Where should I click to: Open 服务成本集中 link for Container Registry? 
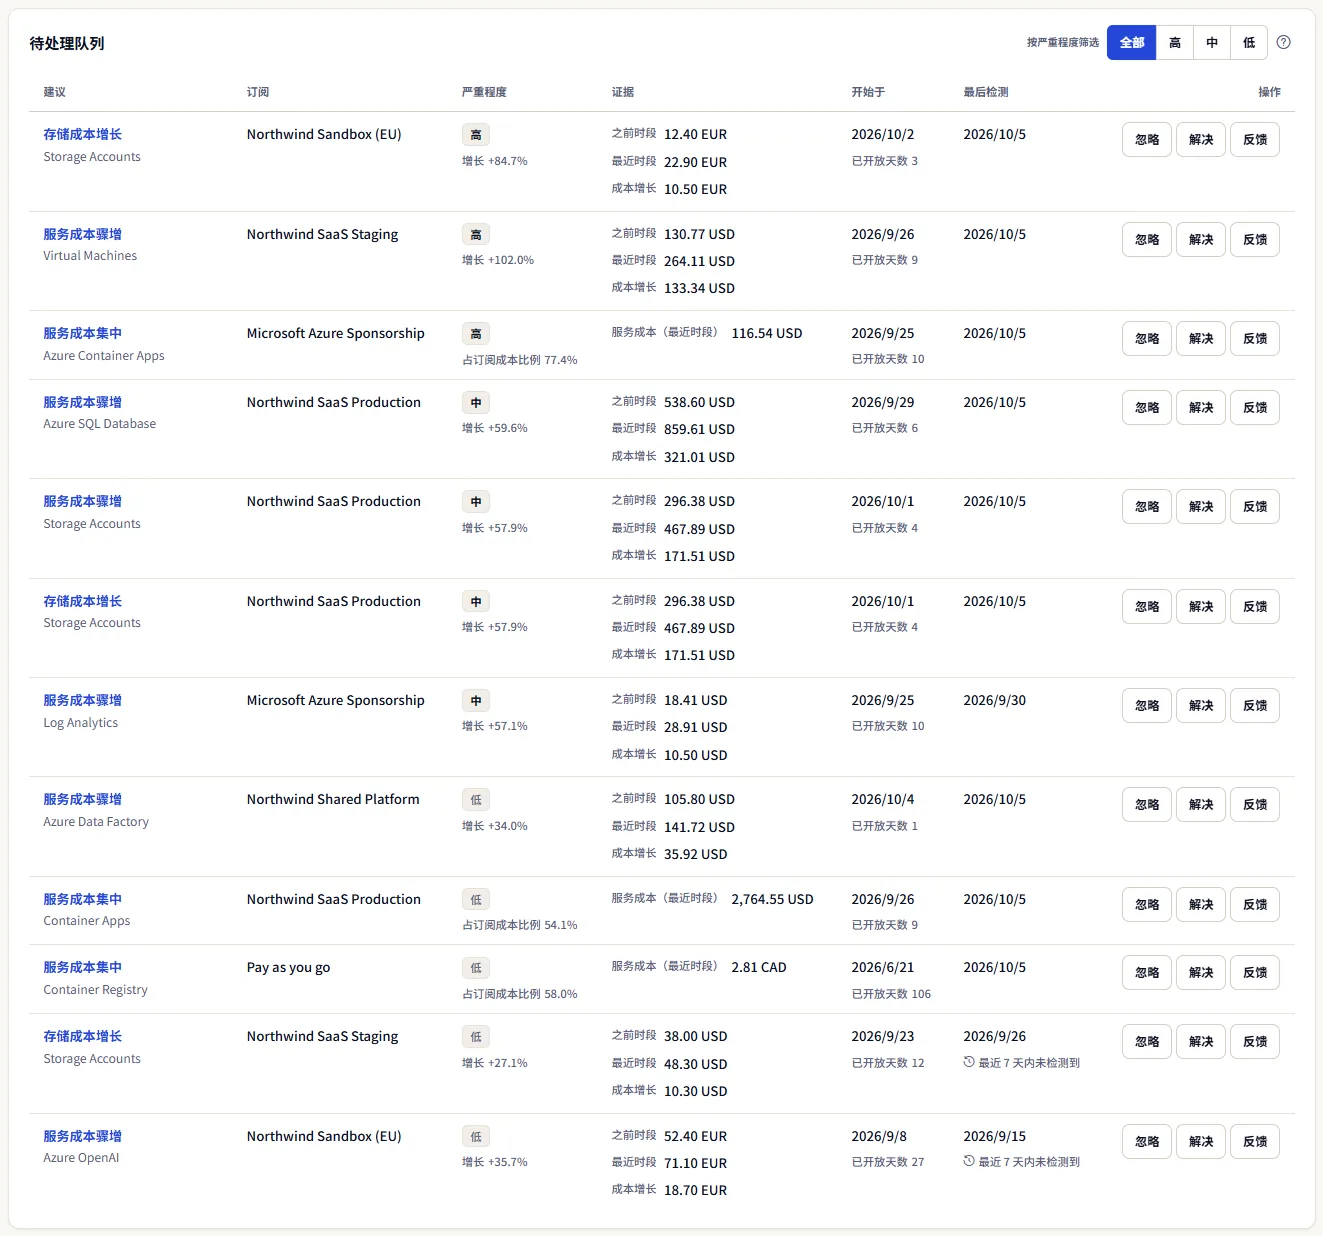[82, 967]
